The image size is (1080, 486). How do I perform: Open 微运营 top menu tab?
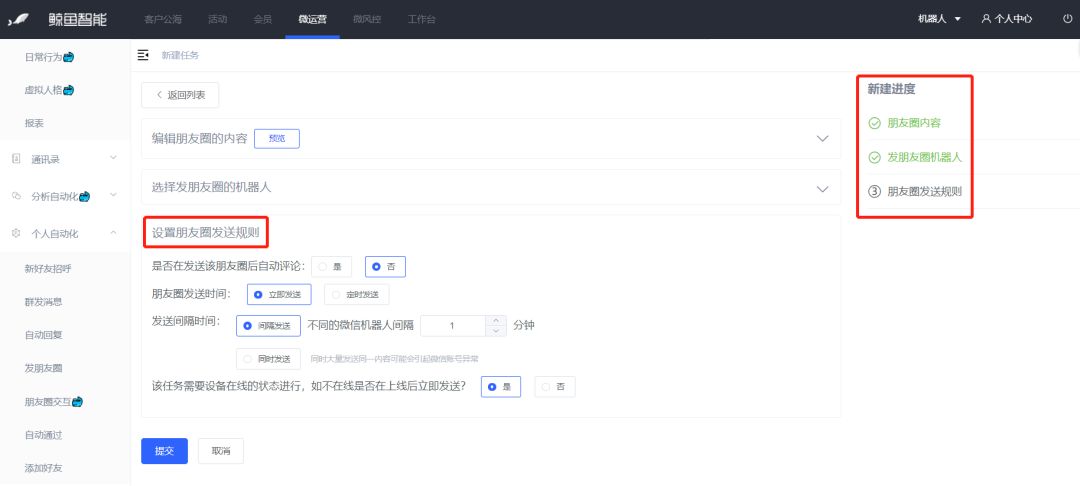coord(313,19)
